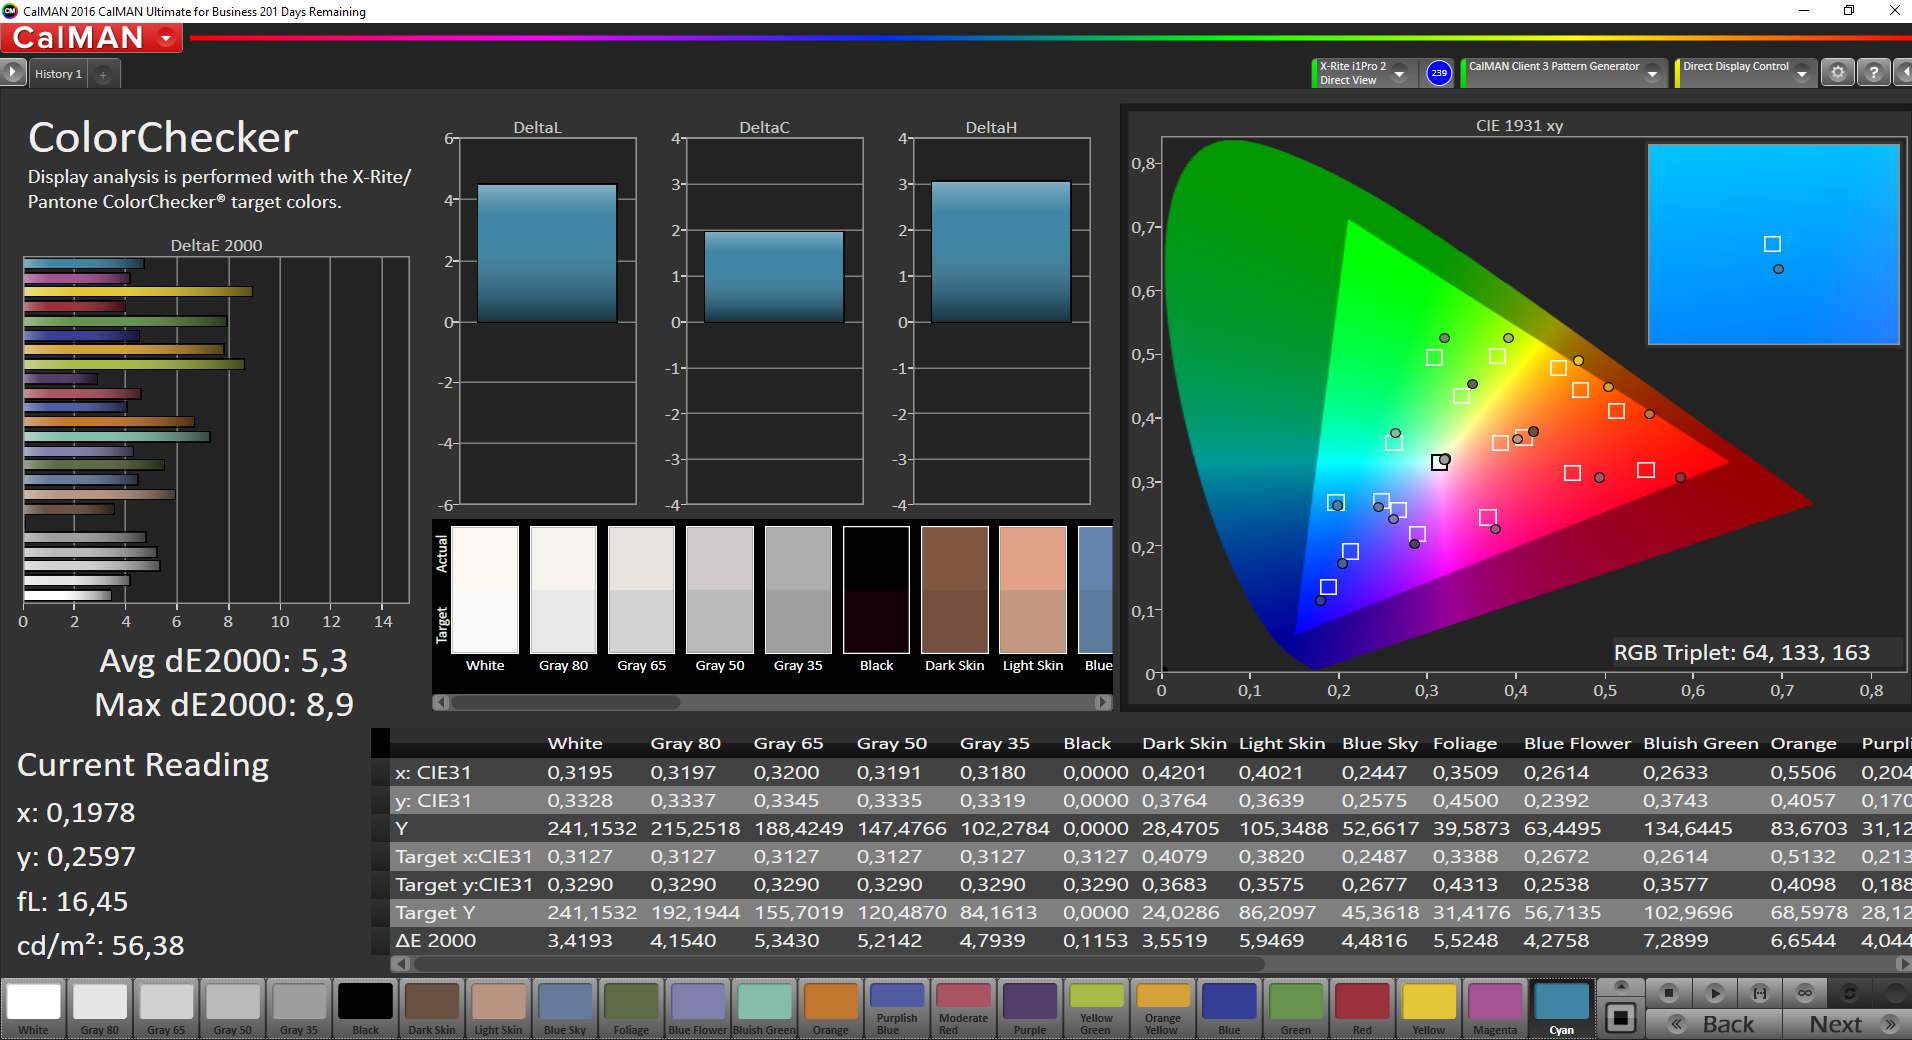
Task: Expand CalMAN Client 3 Pattern Generator dropdown
Action: [x=1653, y=73]
